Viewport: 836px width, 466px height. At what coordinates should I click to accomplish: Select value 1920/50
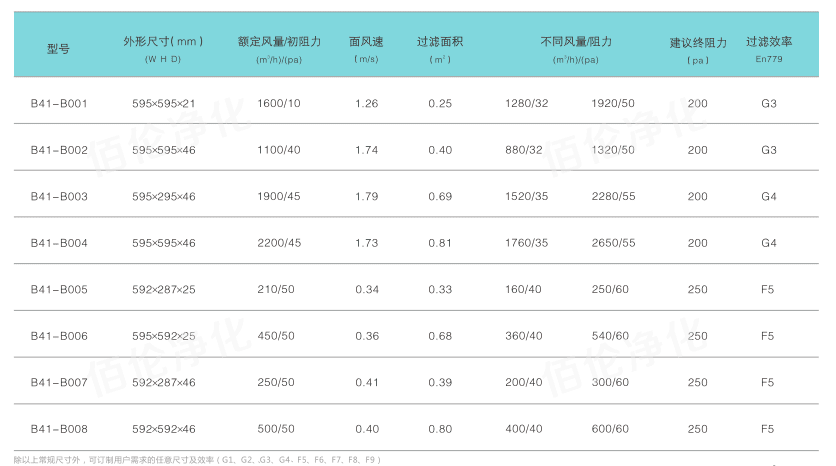click(x=613, y=103)
